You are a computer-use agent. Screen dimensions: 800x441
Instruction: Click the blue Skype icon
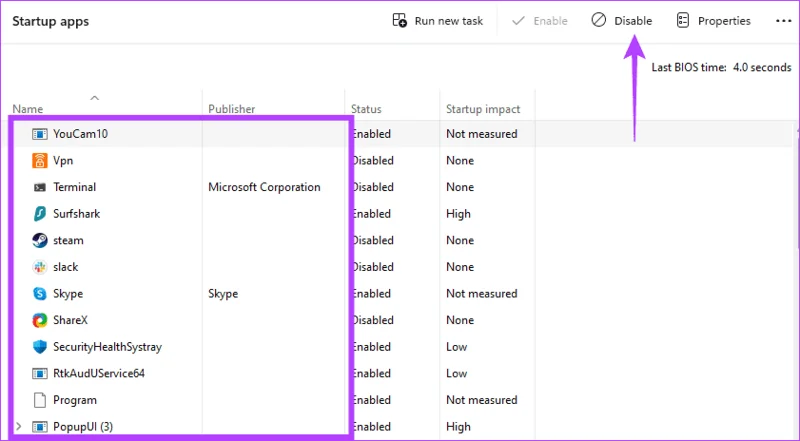tap(40, 293)
